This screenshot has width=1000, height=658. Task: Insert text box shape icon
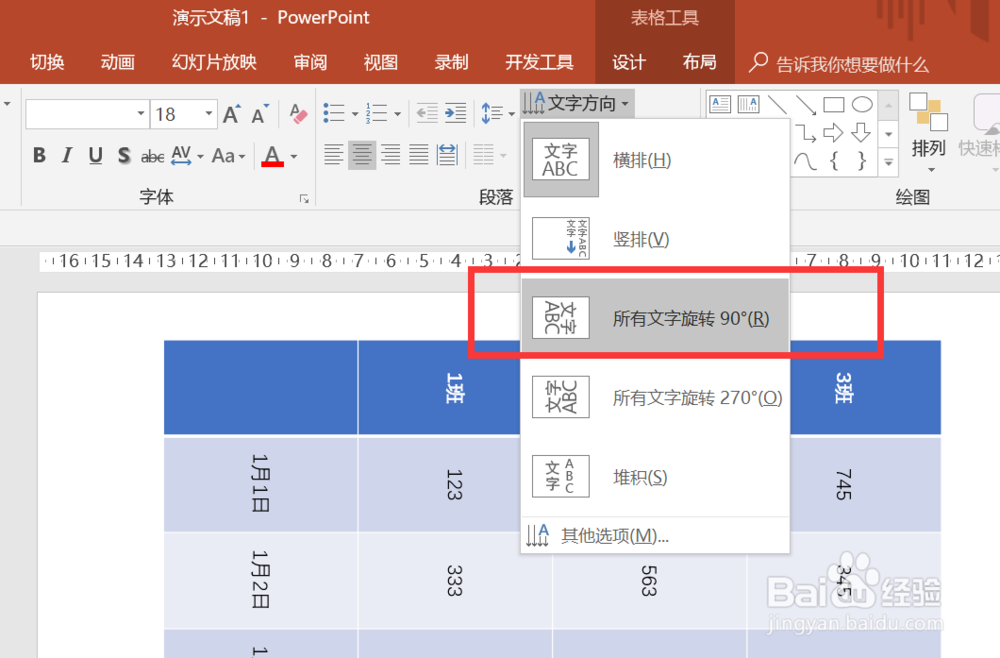[720, 104]
